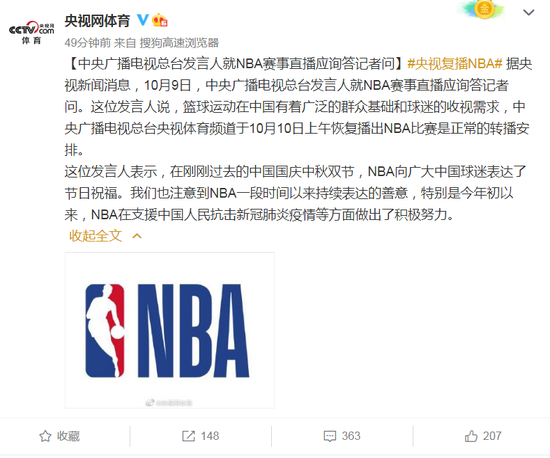Click the blue verified V badge
Viewport: 550px width, 458px height.
pos(143,20)
